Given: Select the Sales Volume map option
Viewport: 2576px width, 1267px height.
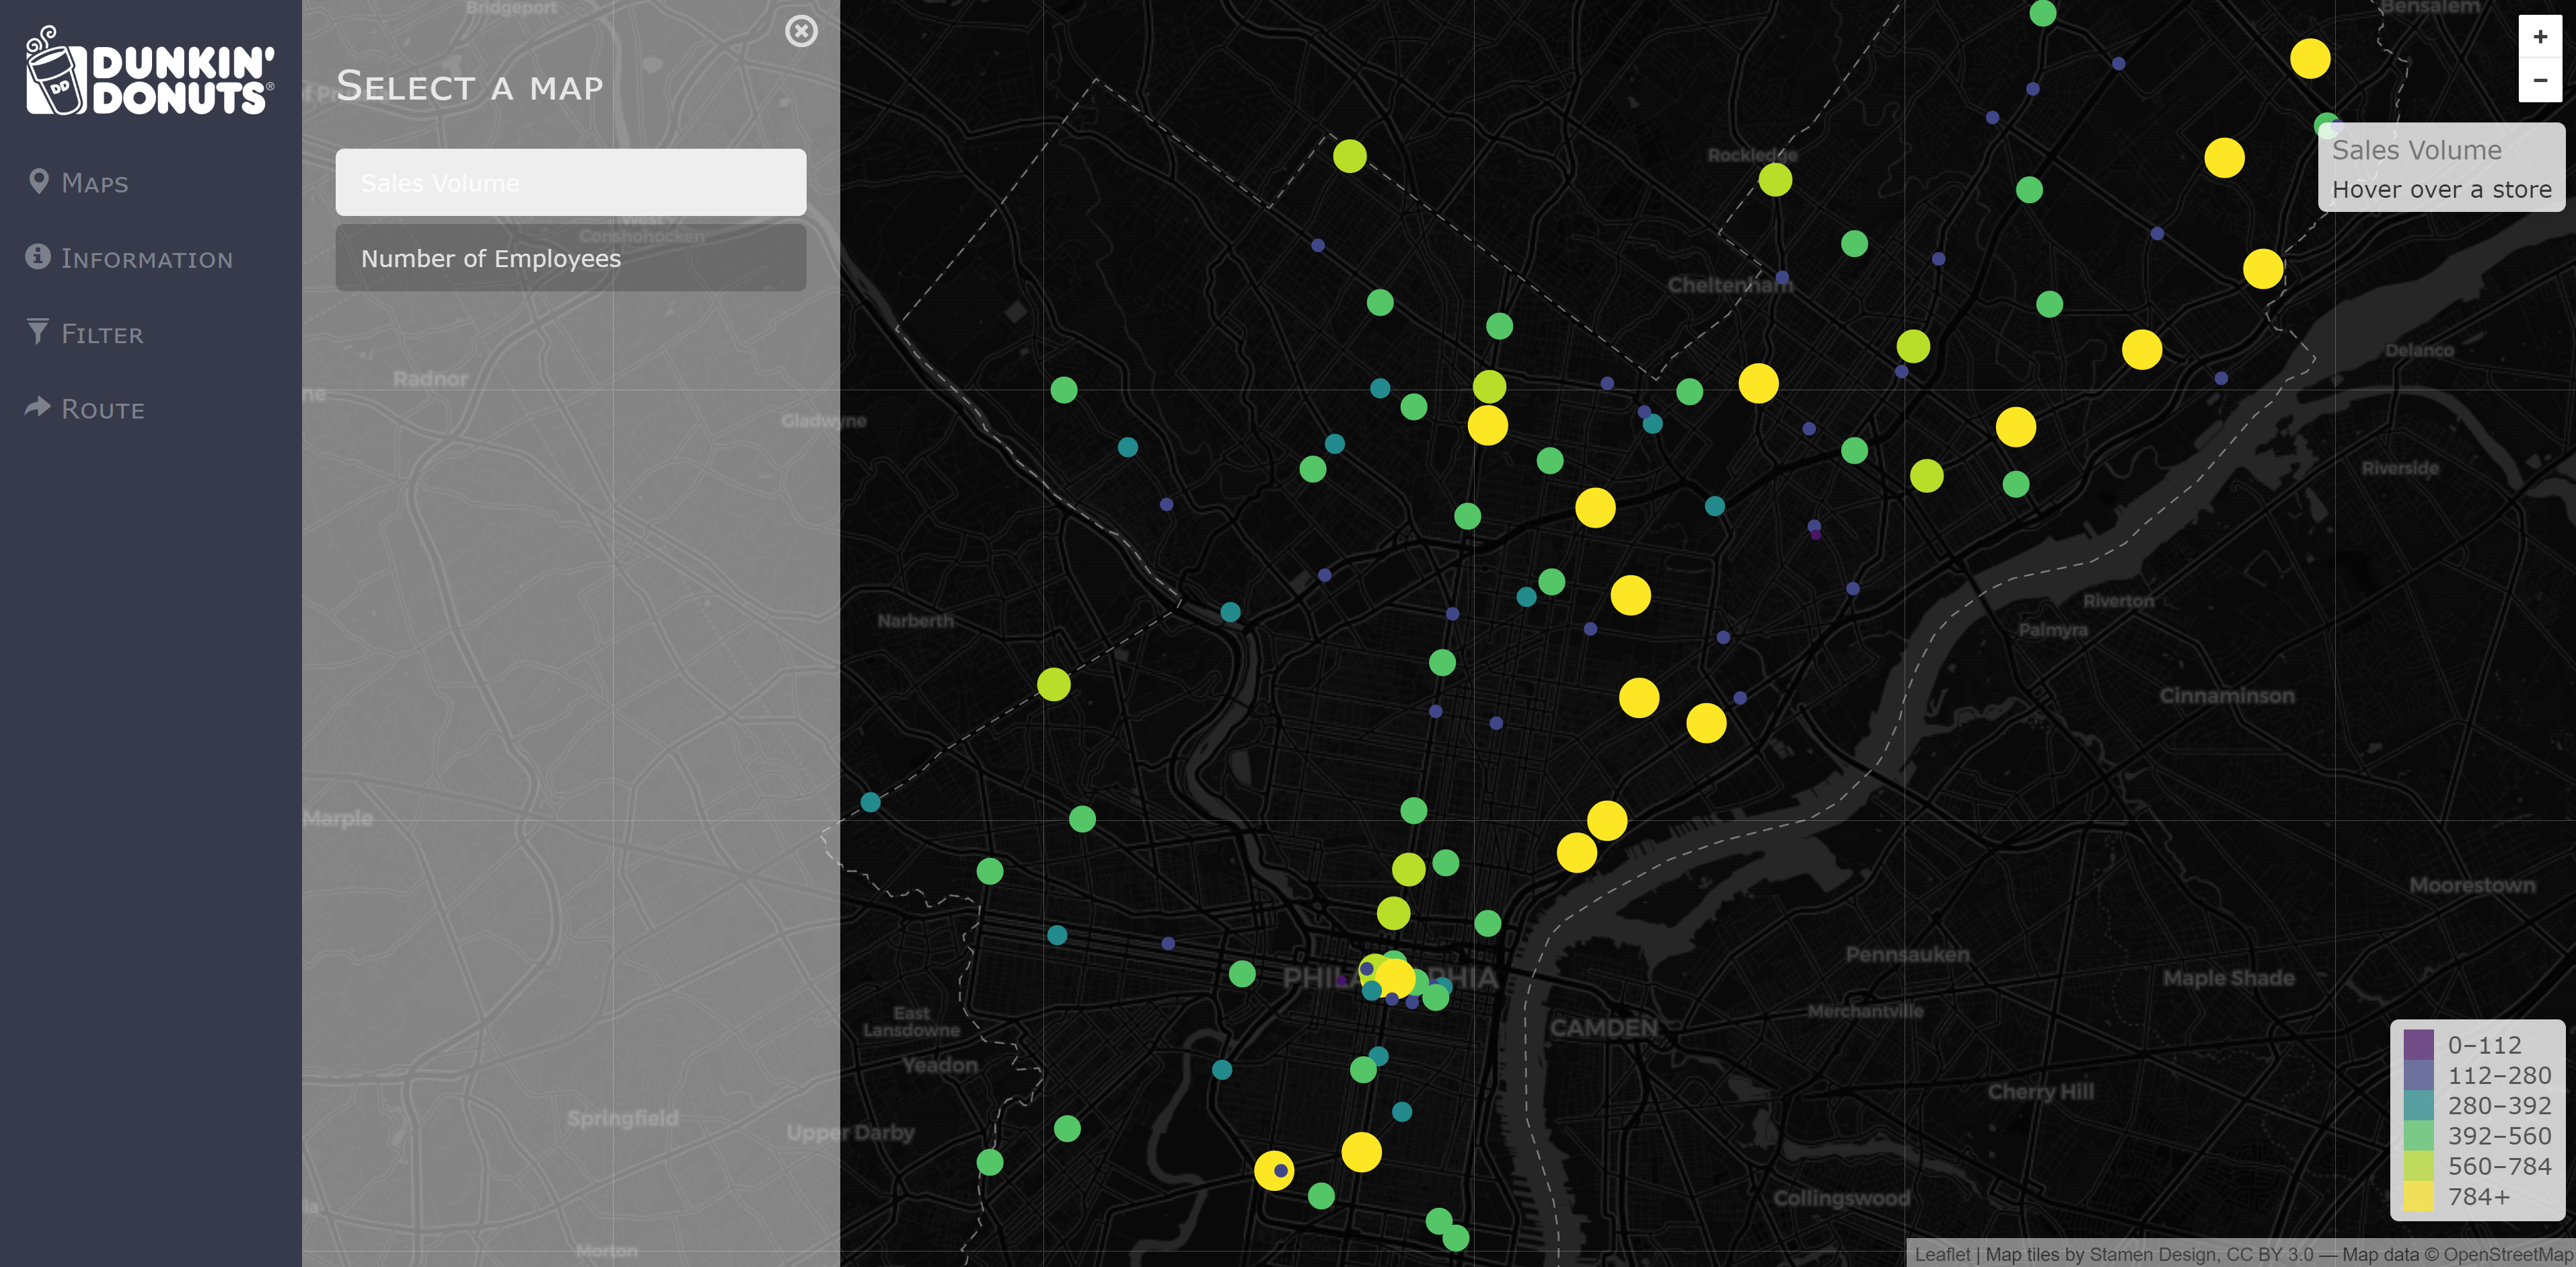Looking at the screenshot, I should tap(570, 182).
